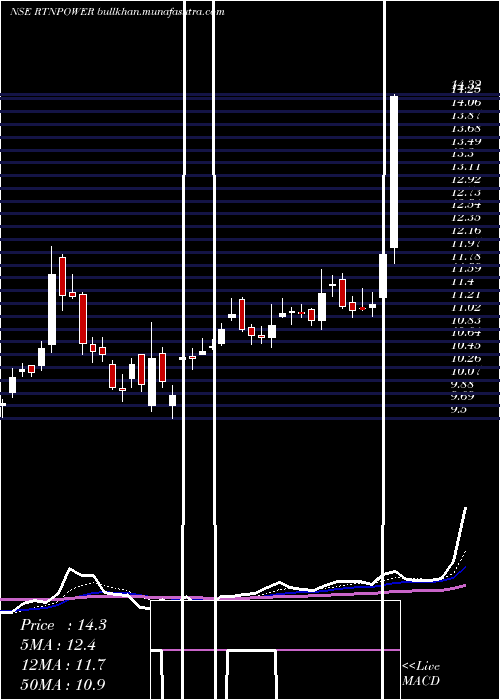Click the '<<Live MACD' label
500x700 pixels.
click(x=421, y=674)
